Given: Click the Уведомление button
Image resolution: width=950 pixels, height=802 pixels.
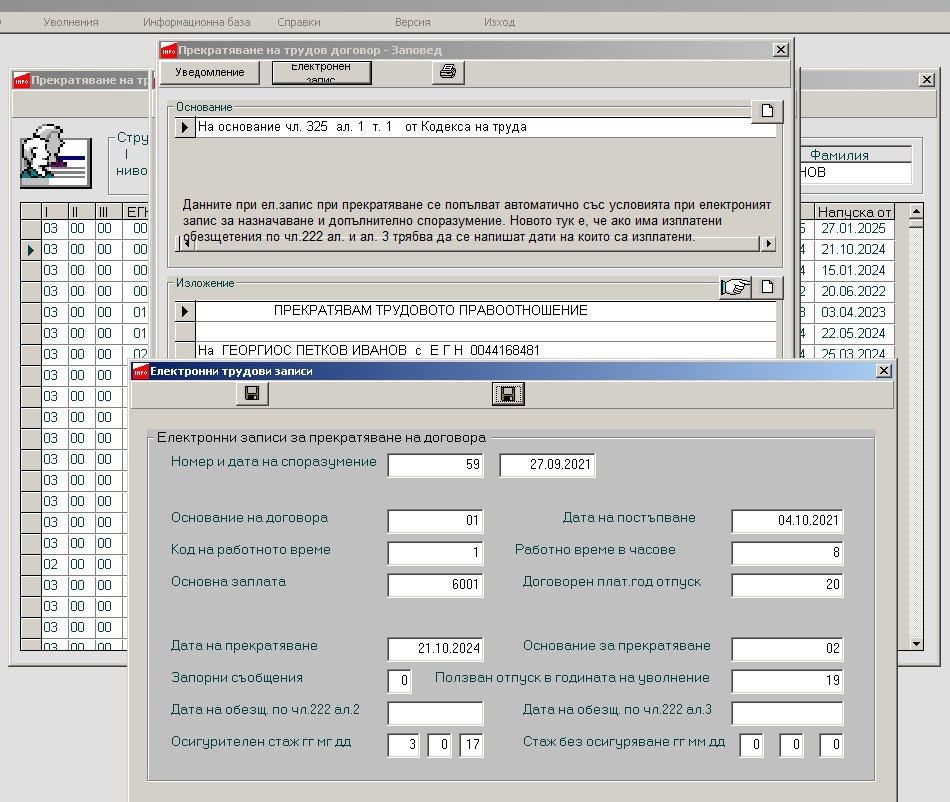Looking at the screenshot, I should click(210, 73).
